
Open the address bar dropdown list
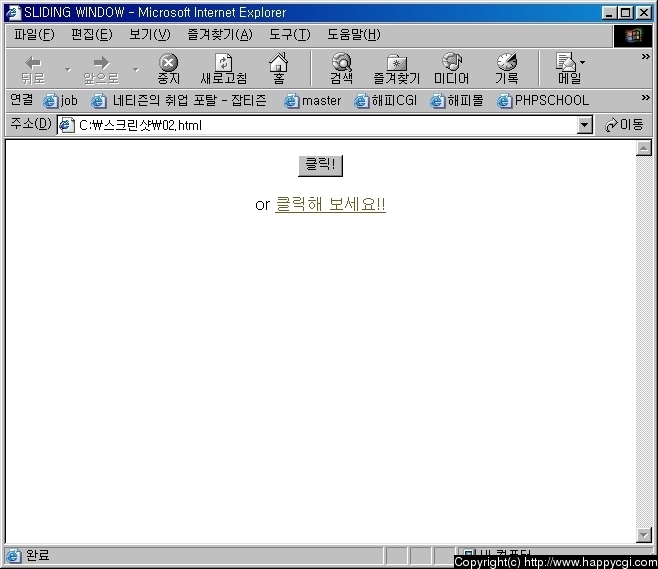coord(584,125)
